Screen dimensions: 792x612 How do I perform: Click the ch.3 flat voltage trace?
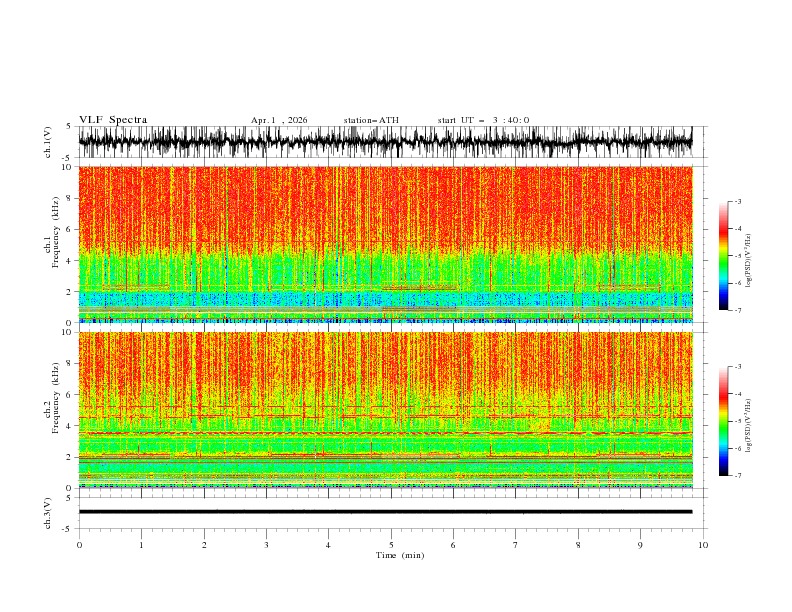[385, 512]
